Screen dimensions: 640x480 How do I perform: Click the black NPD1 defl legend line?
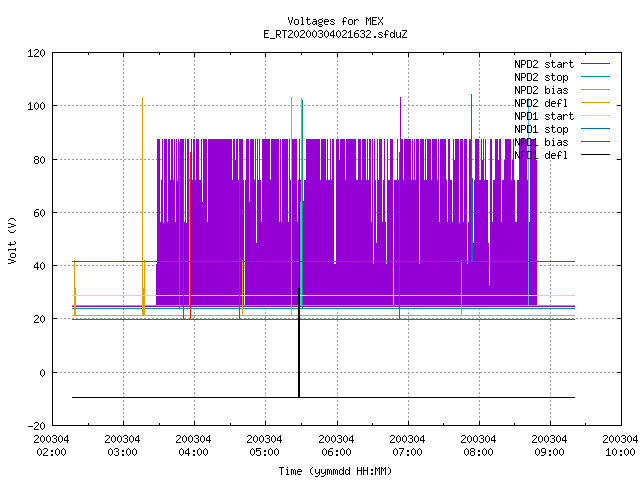click(x=595, y=155)
